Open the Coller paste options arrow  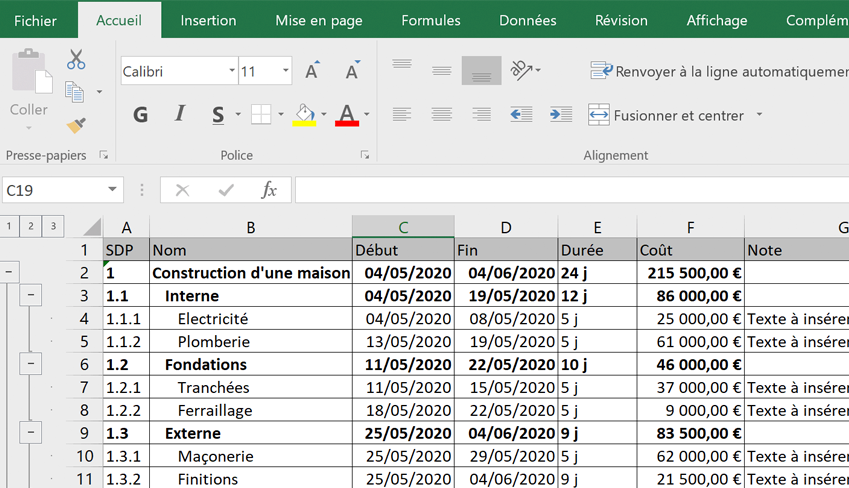29,128
